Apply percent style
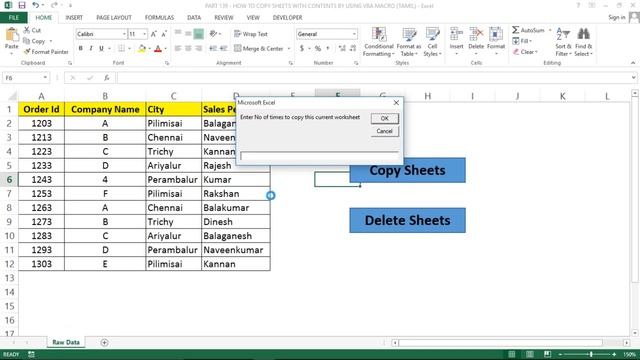640x360 pixels. click(318, 49)
